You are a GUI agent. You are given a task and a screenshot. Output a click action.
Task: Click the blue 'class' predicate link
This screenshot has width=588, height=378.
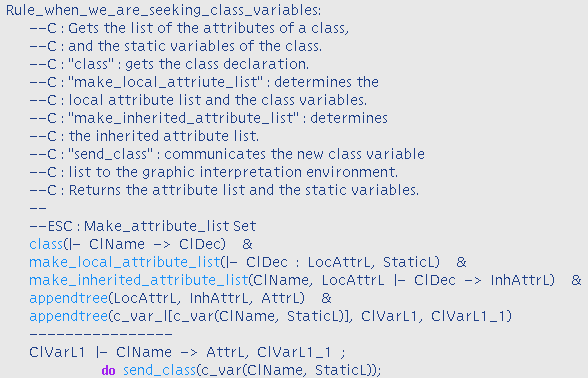[46, 244]
